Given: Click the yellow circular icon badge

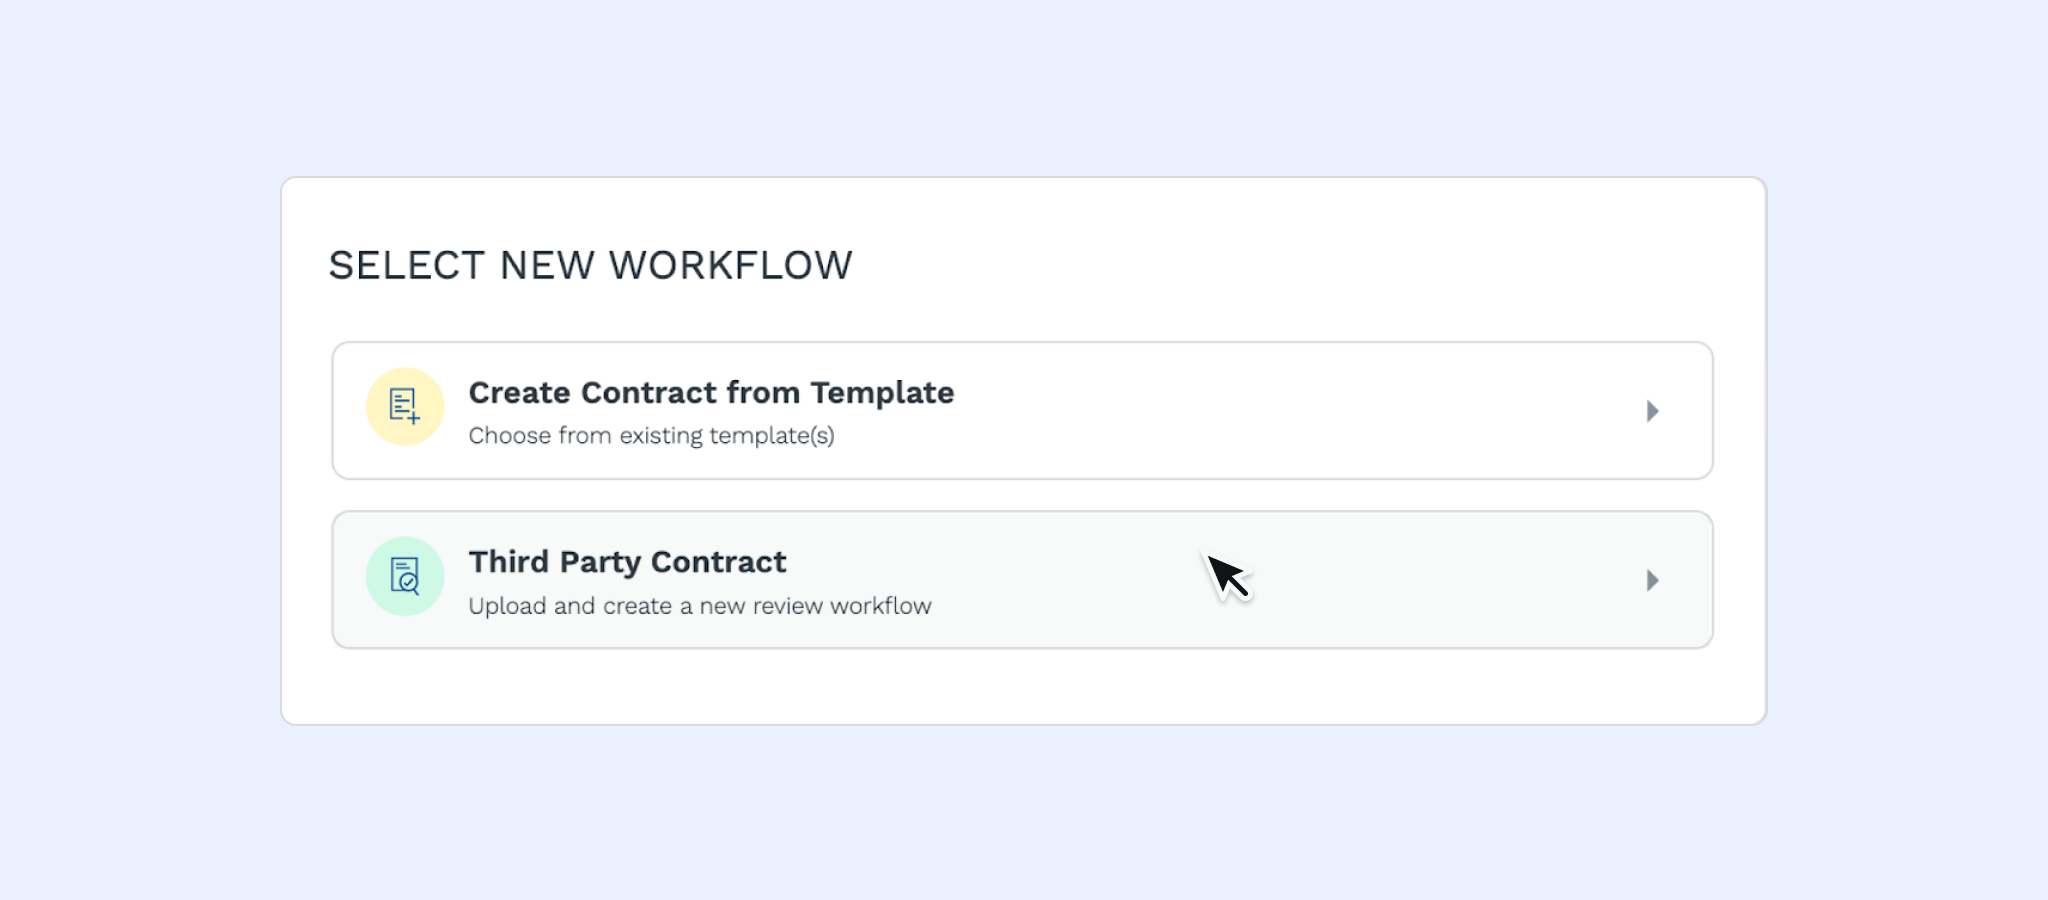Looking at the screenshot, I should pos(405,407).
